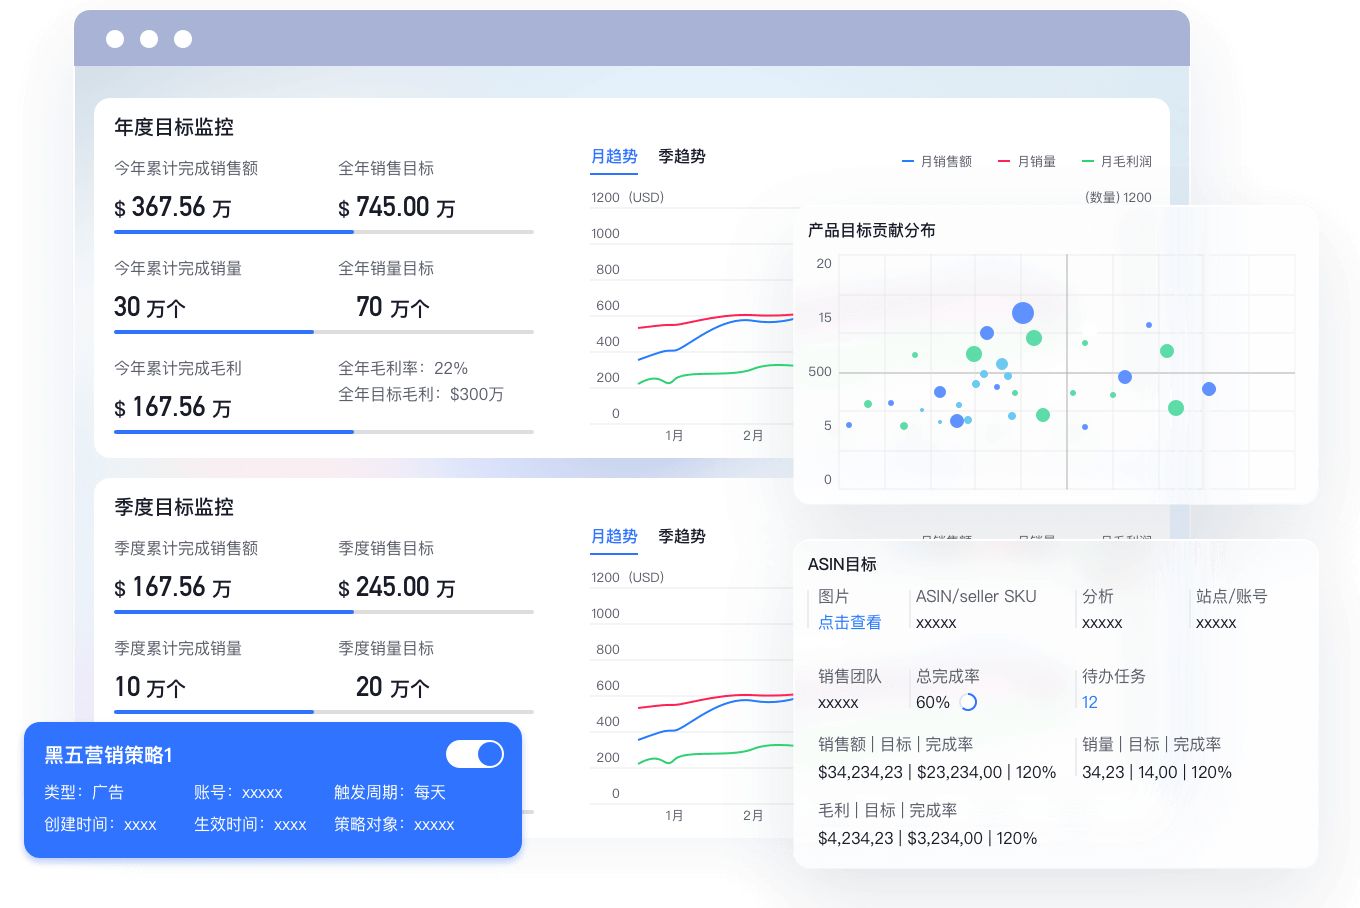This screenshot has height=908, width=1360.
Task: Open the 待办任务 count 12 link
Action: pyautogui.click(x=1089, y=702)
